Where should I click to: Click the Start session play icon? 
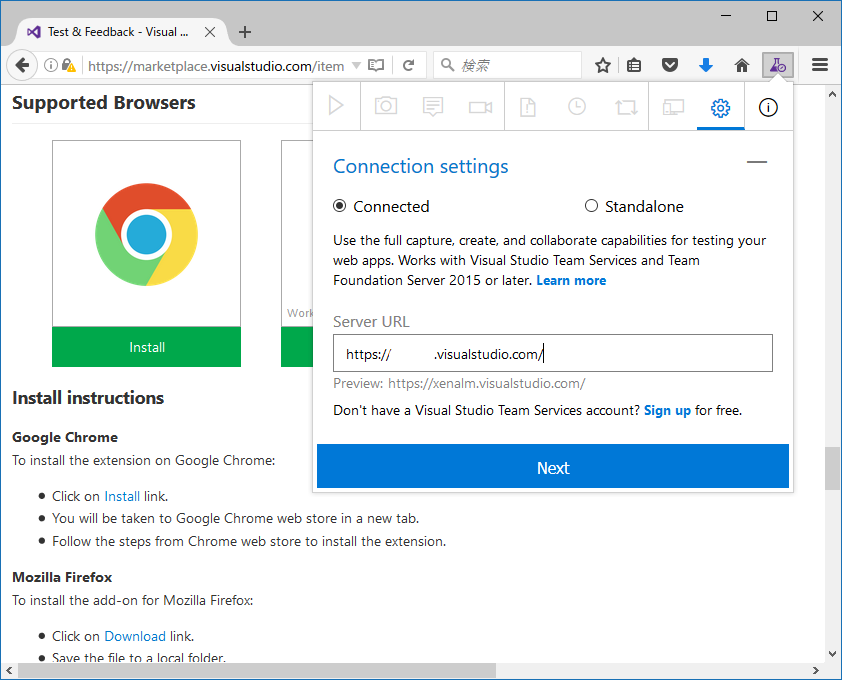tap(336, 106)
